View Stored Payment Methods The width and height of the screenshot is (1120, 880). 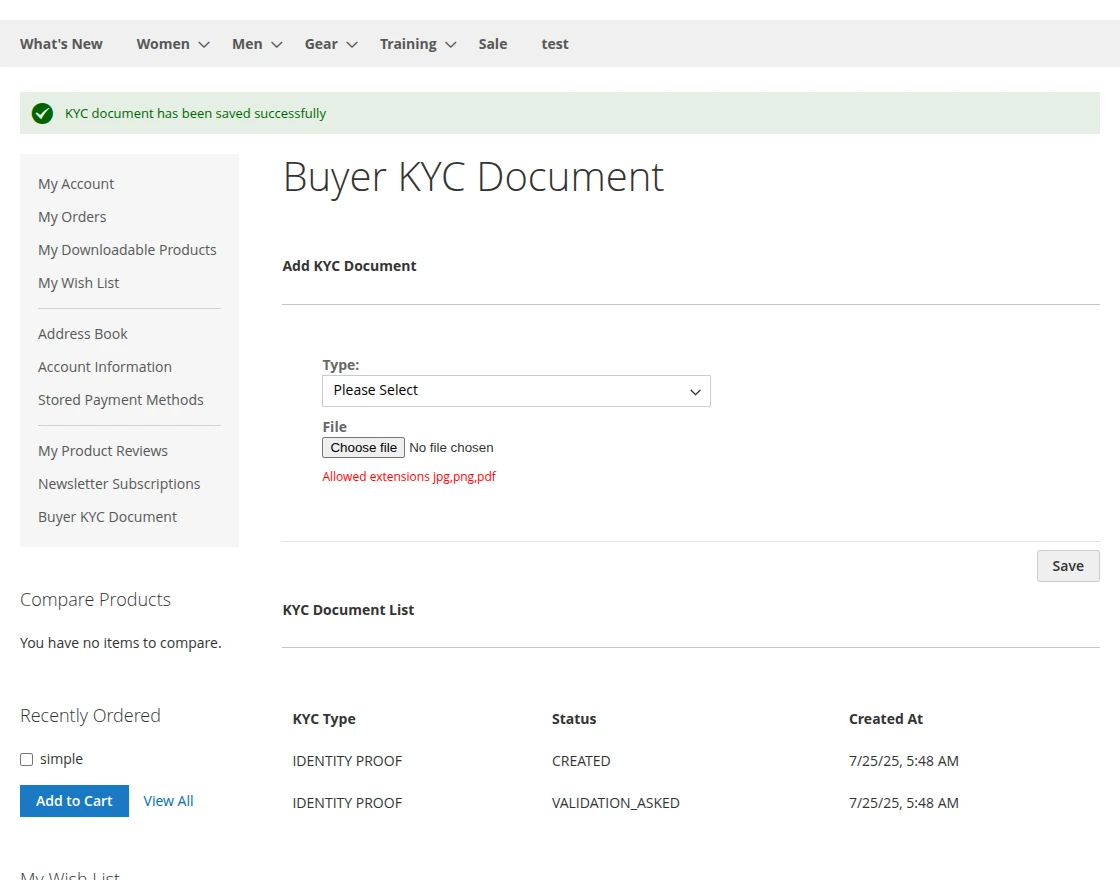click(120, 400)
